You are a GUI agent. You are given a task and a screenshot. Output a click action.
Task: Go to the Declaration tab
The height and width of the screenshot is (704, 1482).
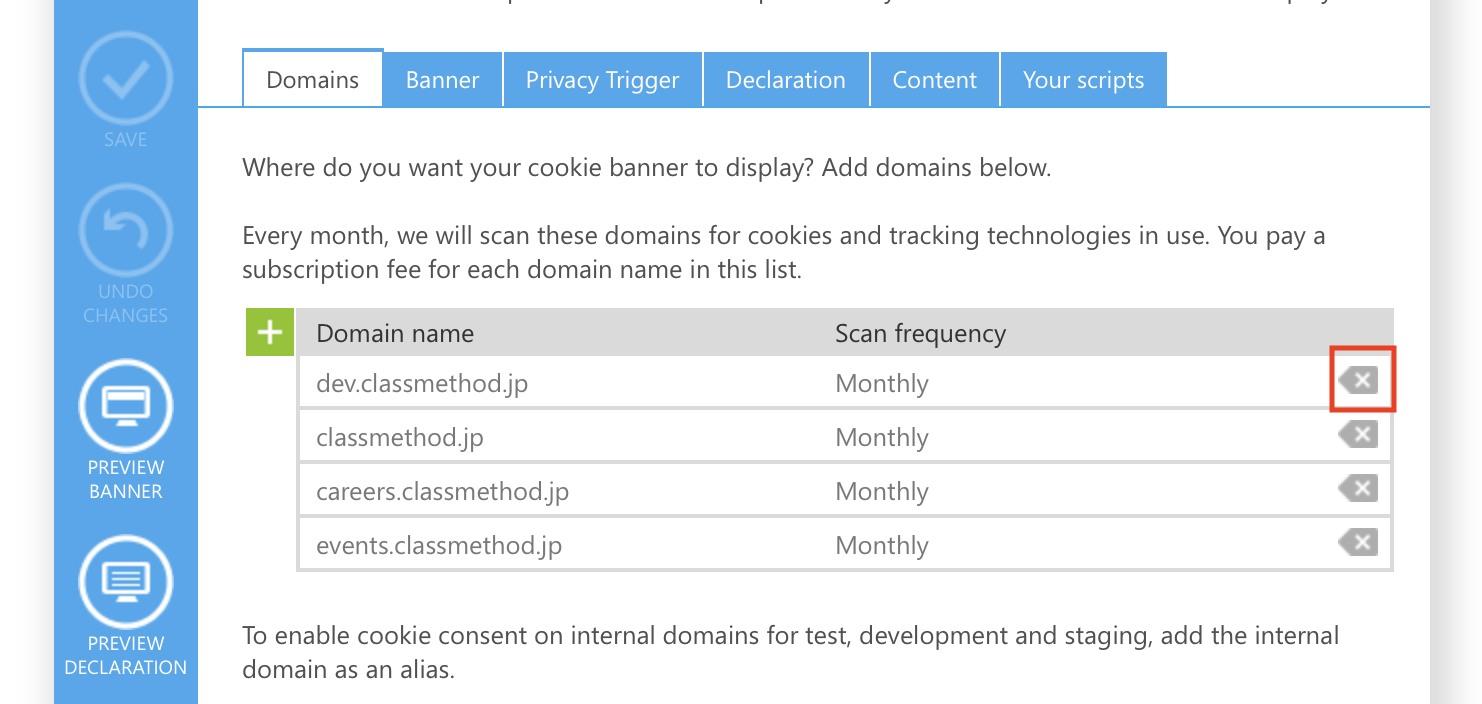coord(786,79)
